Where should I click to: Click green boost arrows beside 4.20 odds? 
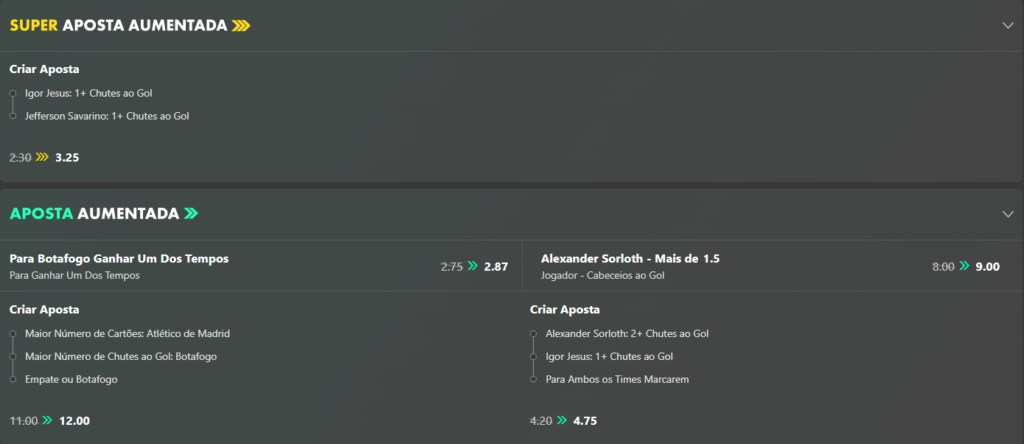point(562,421)
